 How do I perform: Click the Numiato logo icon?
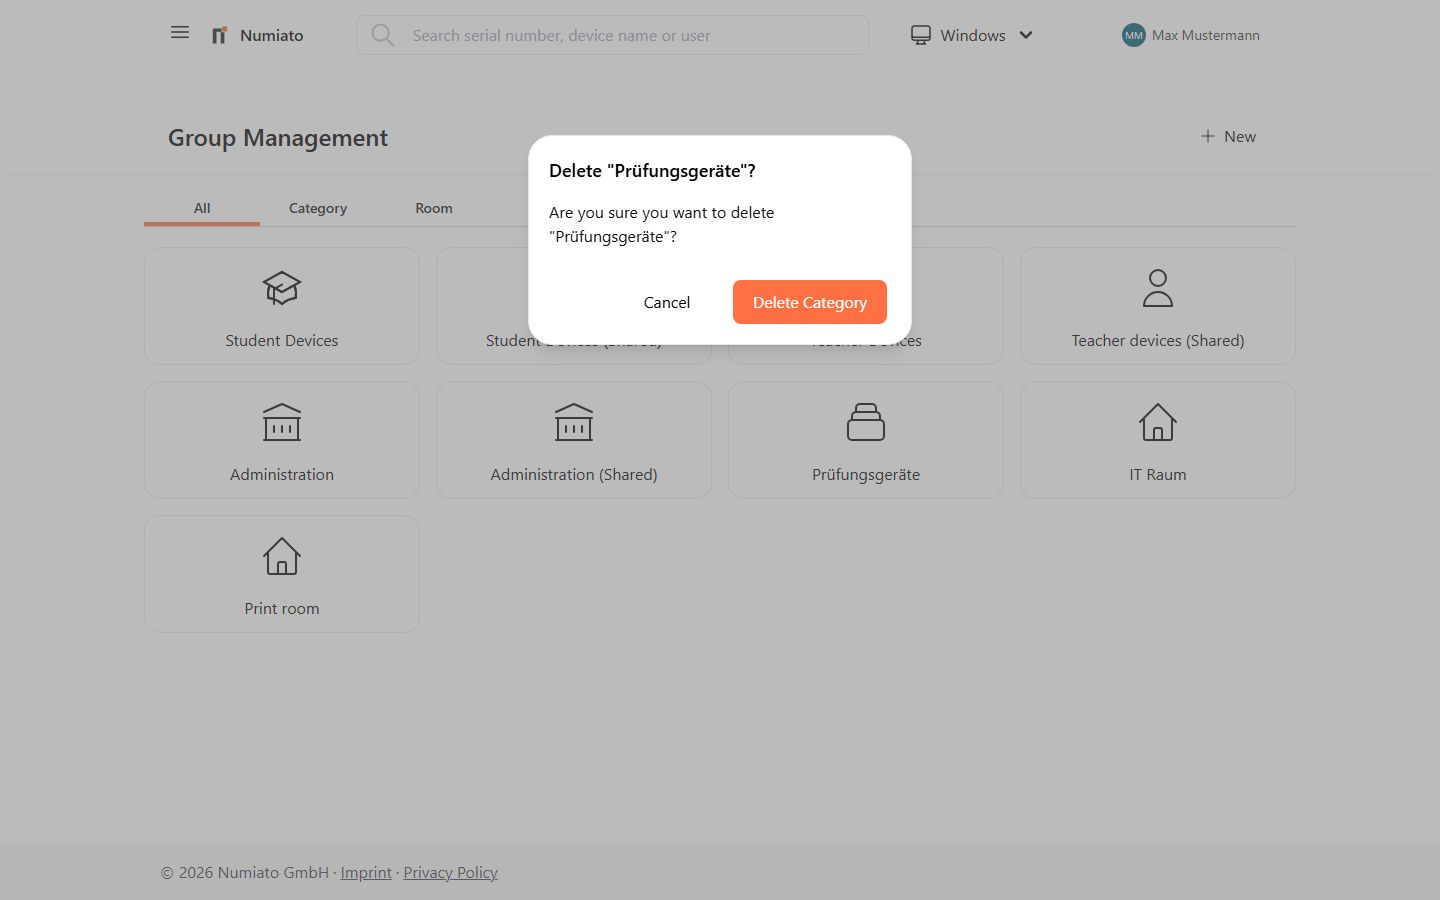pyautogui.click(x=219, y=35)
